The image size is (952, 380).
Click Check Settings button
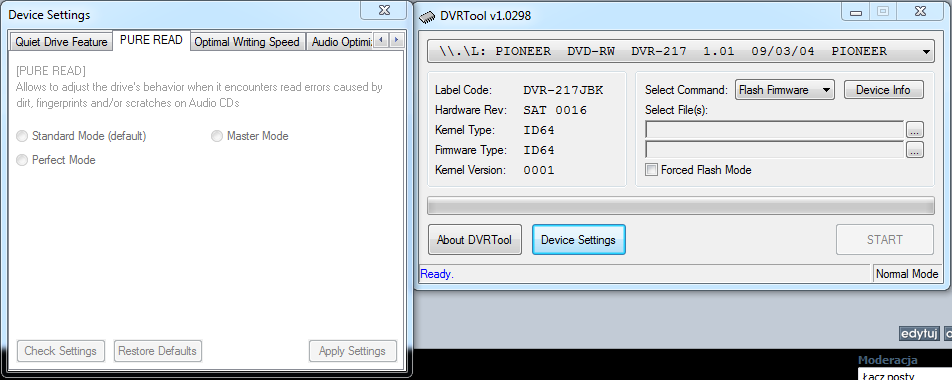point(61,351)
